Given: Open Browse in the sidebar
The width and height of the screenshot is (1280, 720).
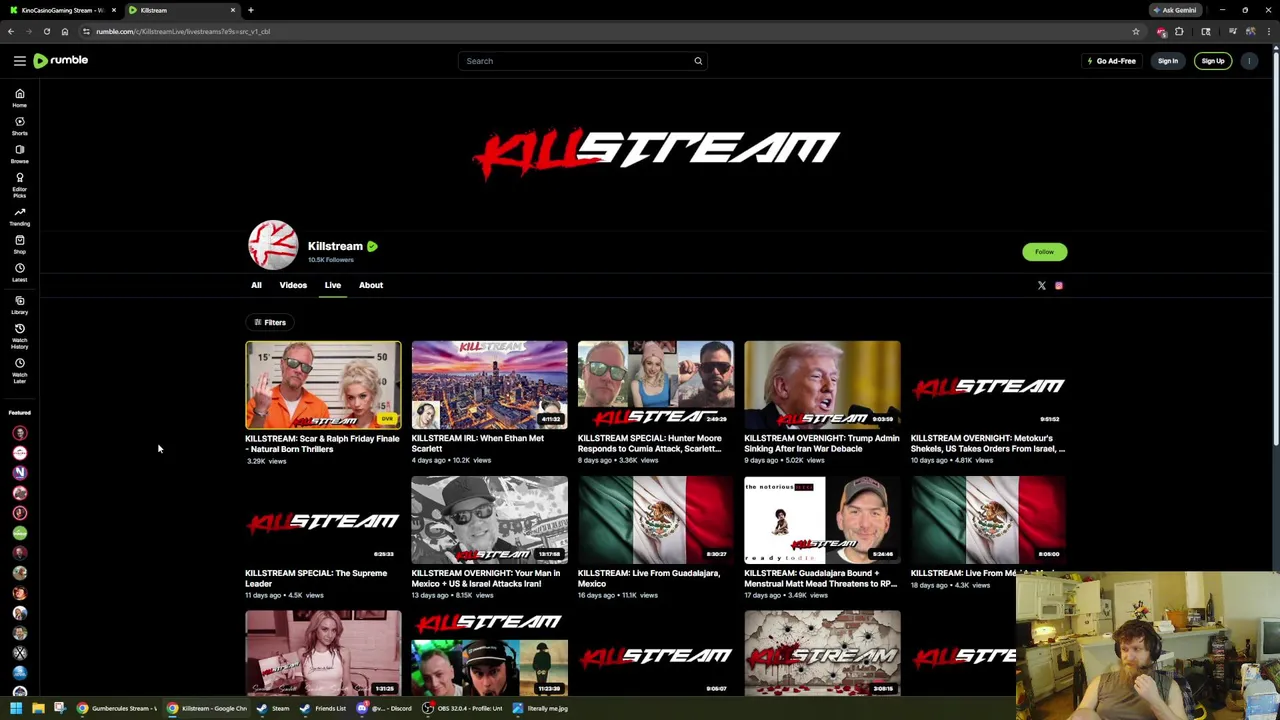Looking at the screenshot, I should tap(19, 154).
